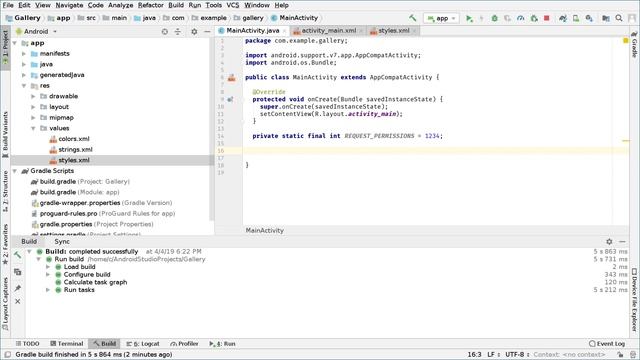Screen dimensions: 640x360
Task: Collapse the res folder
Action: click(x=24, y=86)
